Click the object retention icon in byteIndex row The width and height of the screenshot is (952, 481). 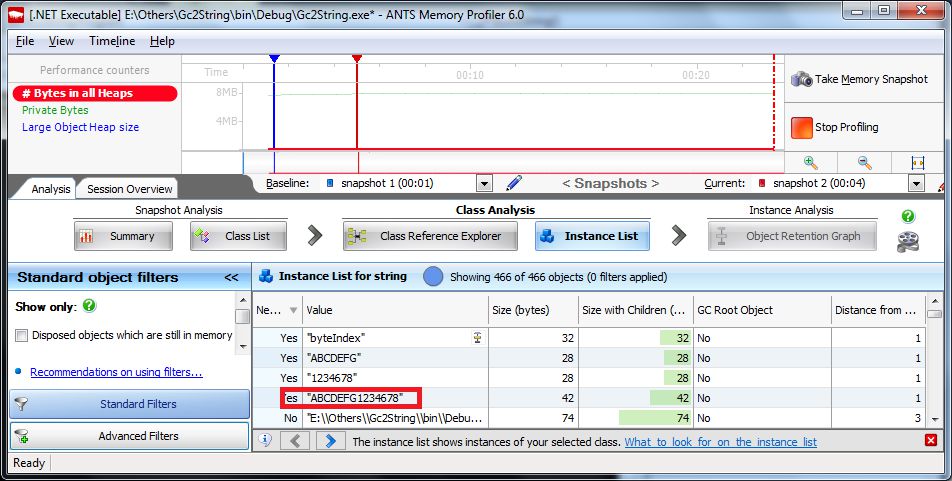point(478,338)
